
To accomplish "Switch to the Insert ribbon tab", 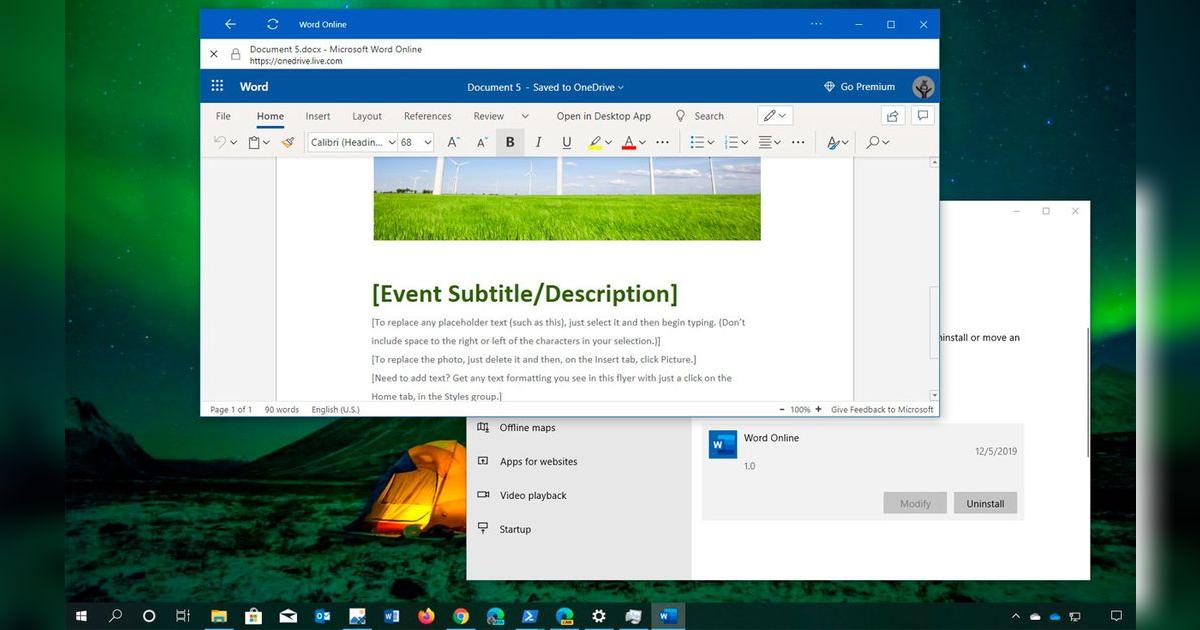I will coord(317,116).
